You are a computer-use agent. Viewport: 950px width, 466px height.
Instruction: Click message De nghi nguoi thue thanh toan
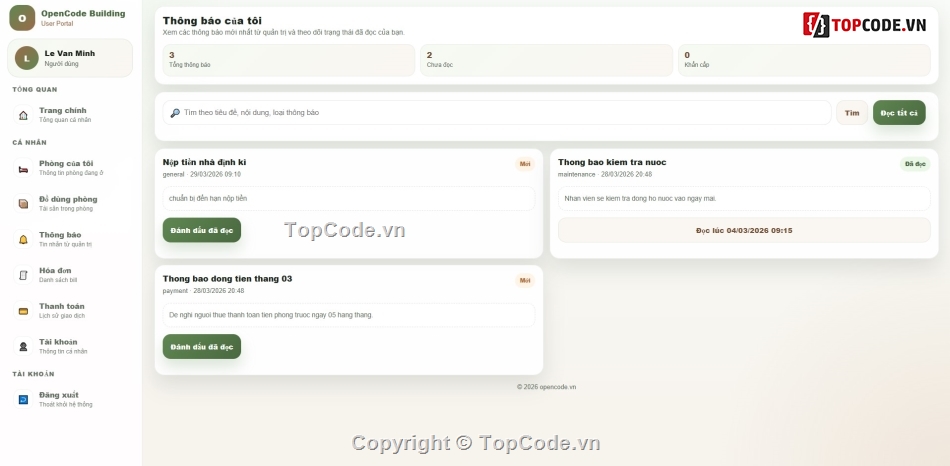(270, 315)
